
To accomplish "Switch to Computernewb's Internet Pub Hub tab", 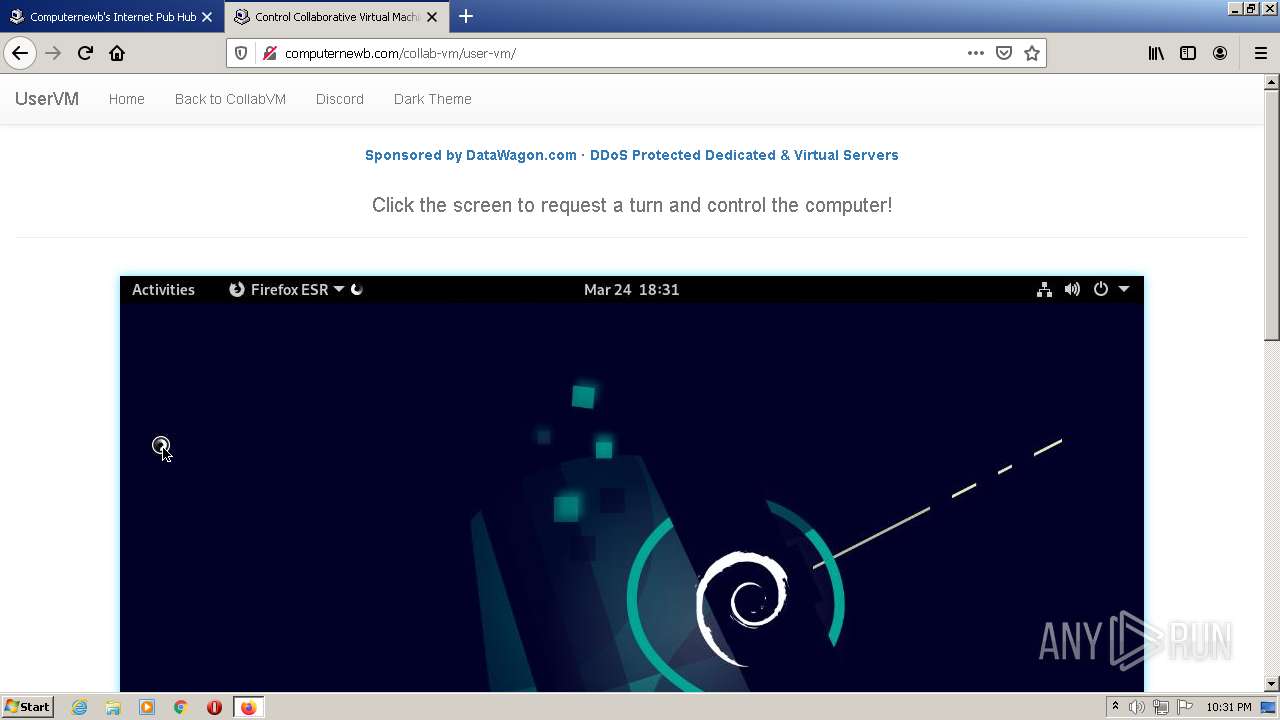I will pyautogui.click(x=112, y=17).
